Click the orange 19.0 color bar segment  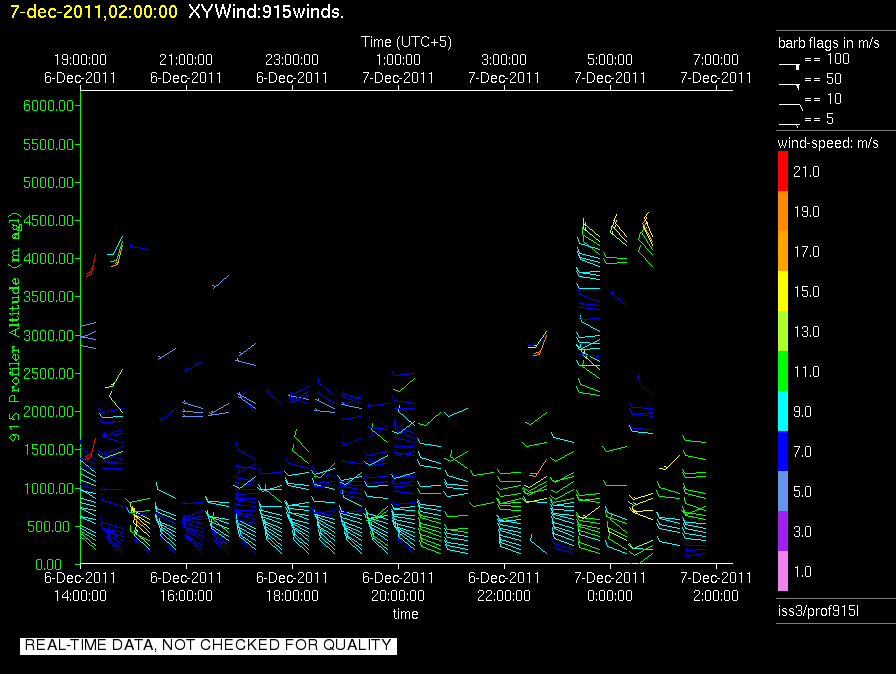[x=783, y=211]
